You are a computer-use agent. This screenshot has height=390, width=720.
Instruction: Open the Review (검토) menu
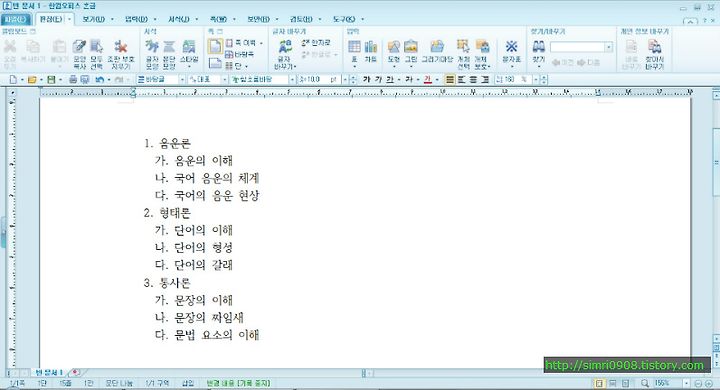[301, 19]
